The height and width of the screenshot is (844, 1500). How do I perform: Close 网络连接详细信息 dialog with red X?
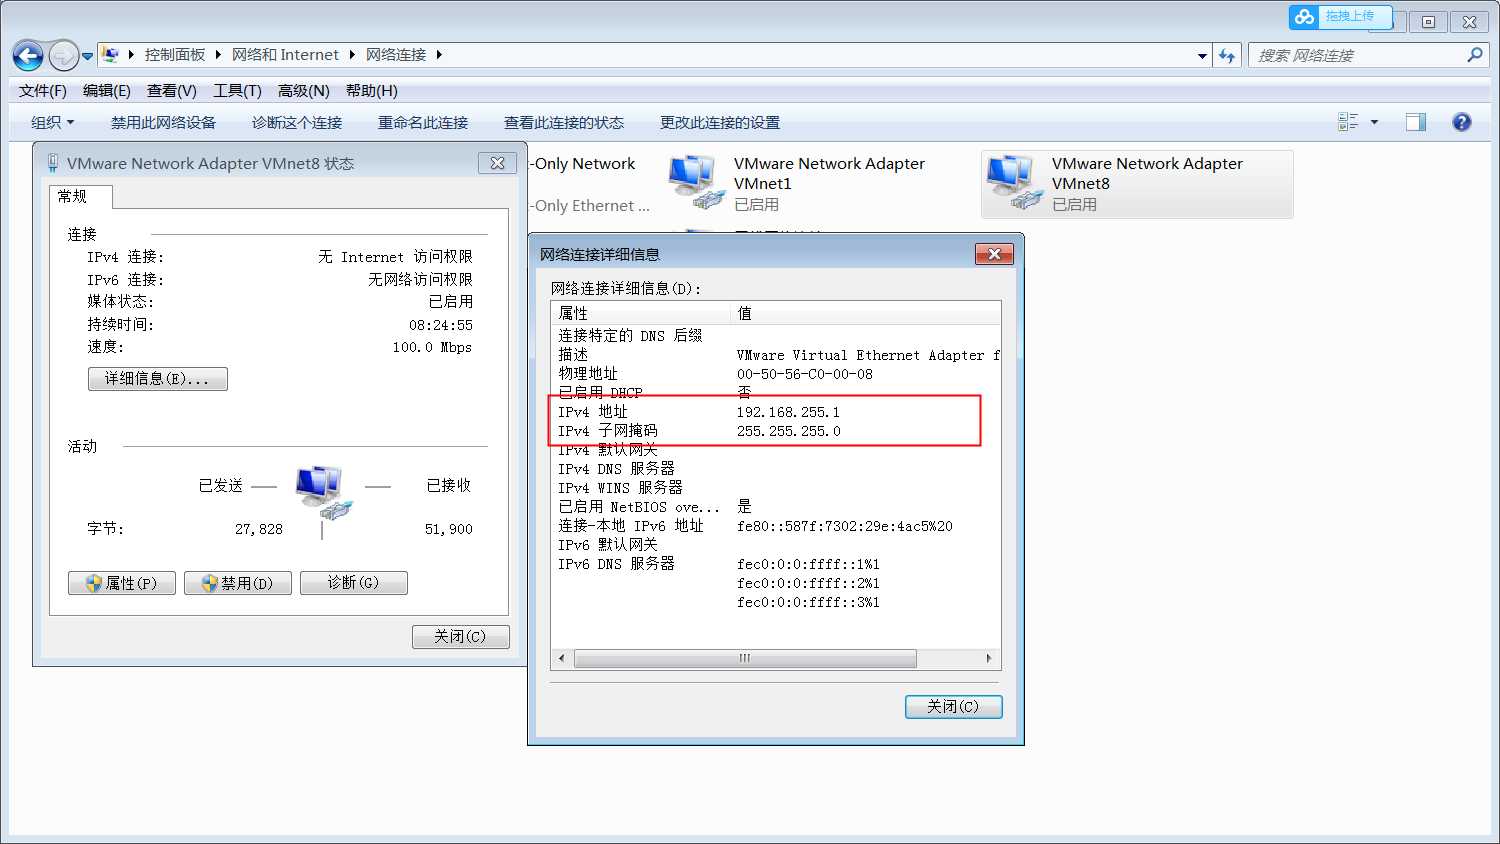[994, 254]
